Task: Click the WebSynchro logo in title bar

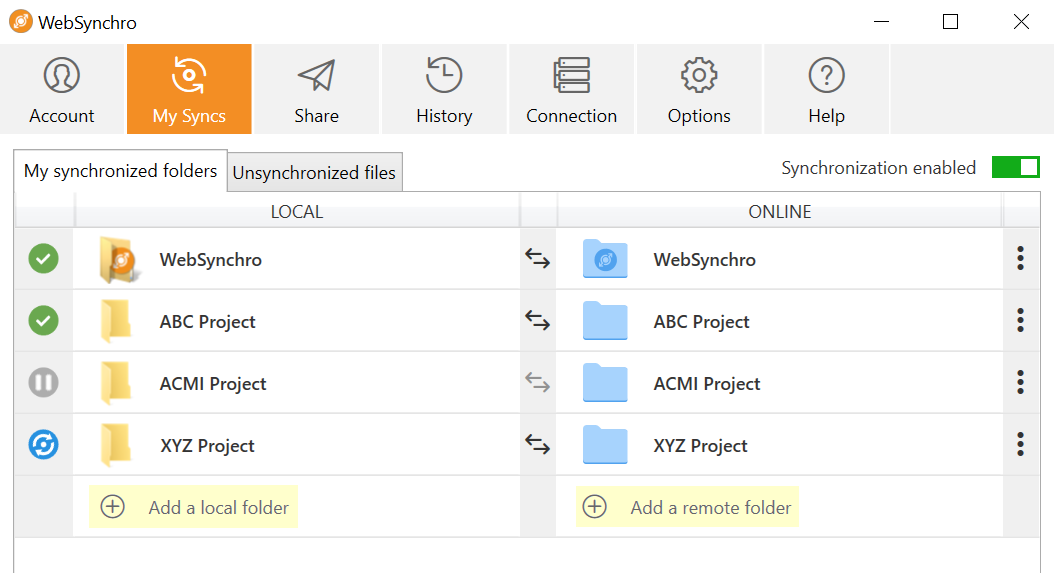Action: (x=21, y=22)
